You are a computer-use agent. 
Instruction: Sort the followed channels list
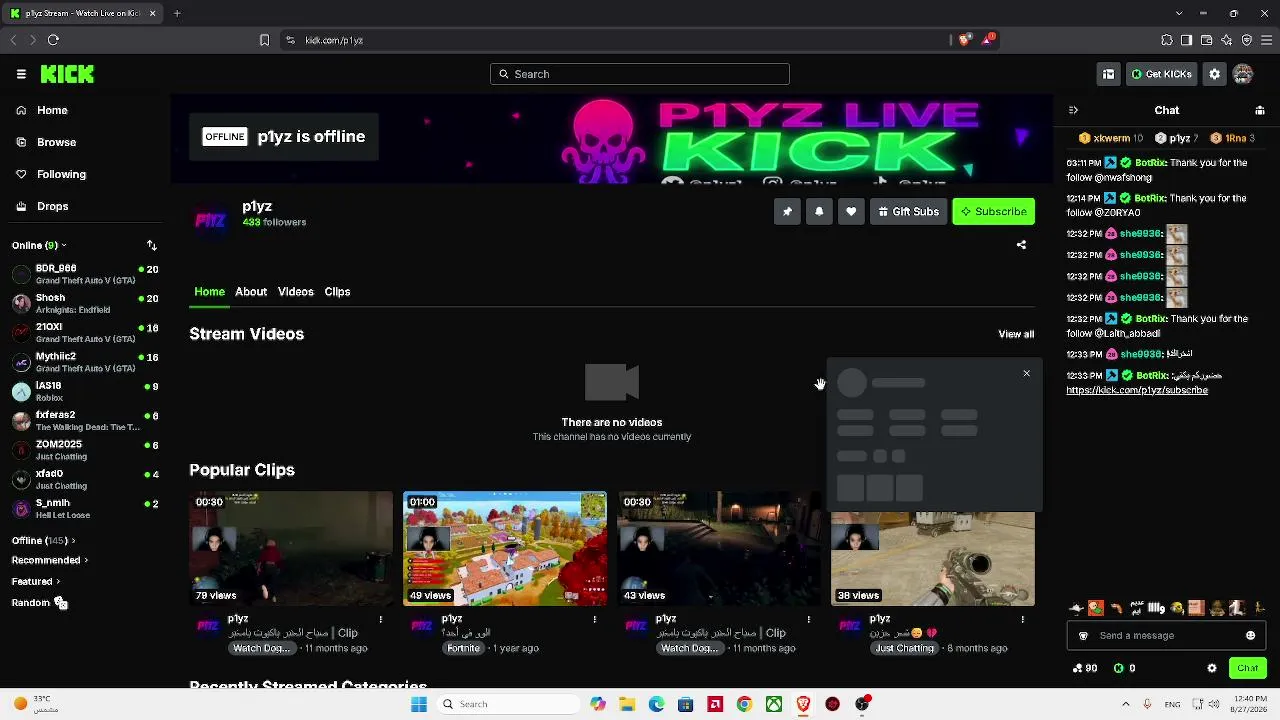[152, 245]
